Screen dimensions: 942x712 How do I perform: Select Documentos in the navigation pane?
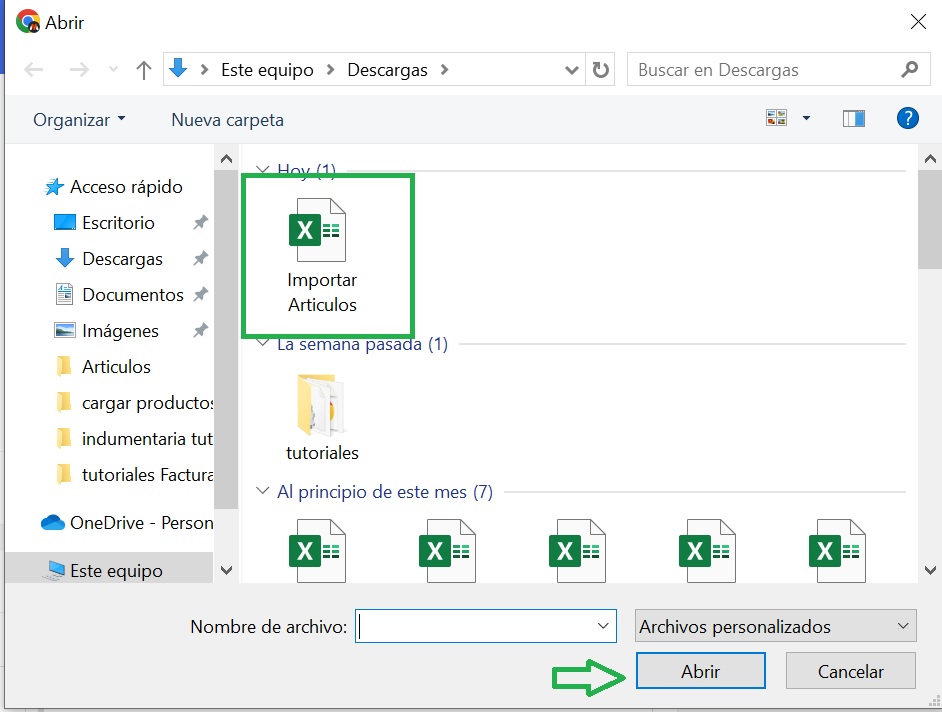point(132,295)
